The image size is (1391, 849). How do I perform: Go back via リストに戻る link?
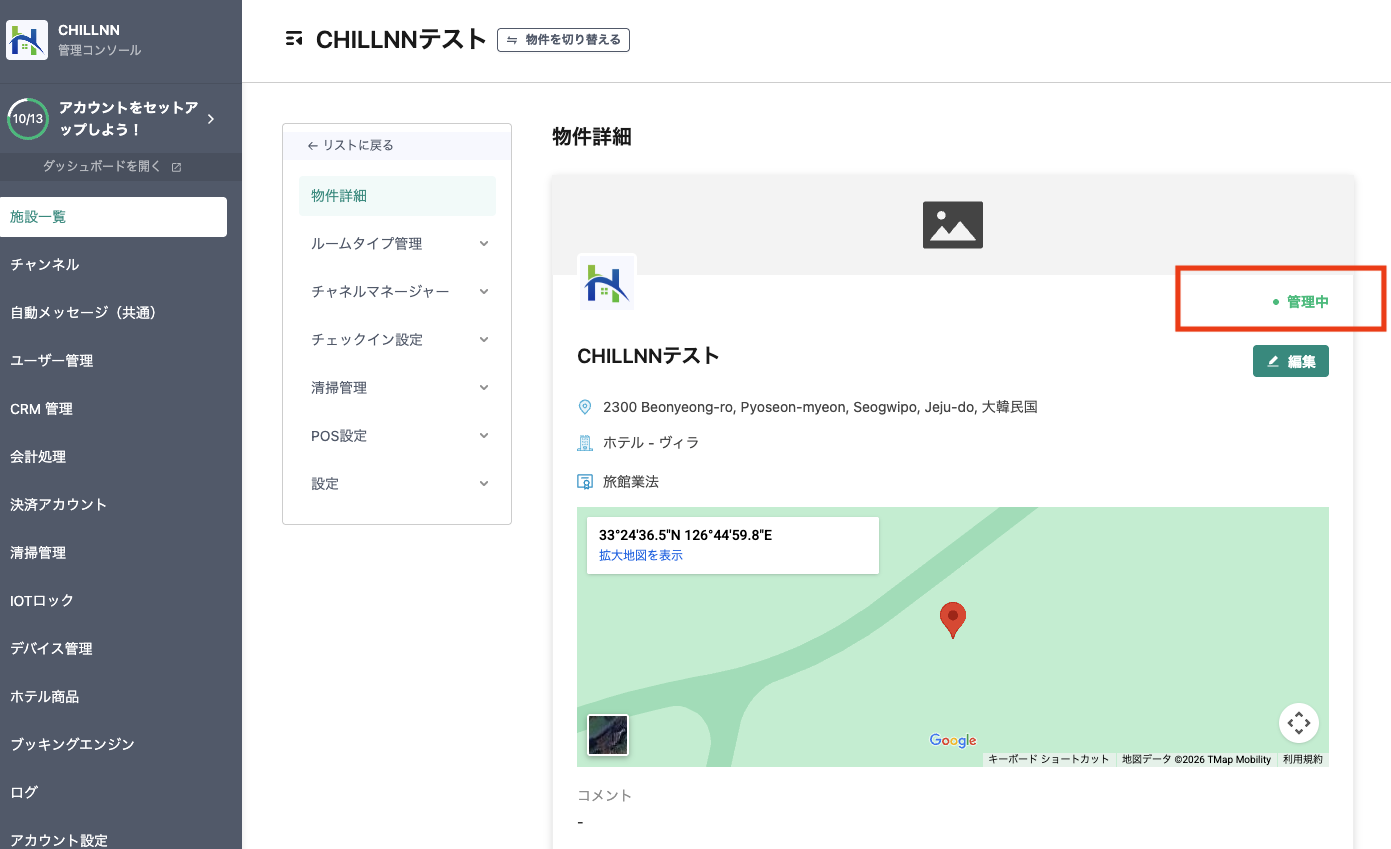coord(351,145)
